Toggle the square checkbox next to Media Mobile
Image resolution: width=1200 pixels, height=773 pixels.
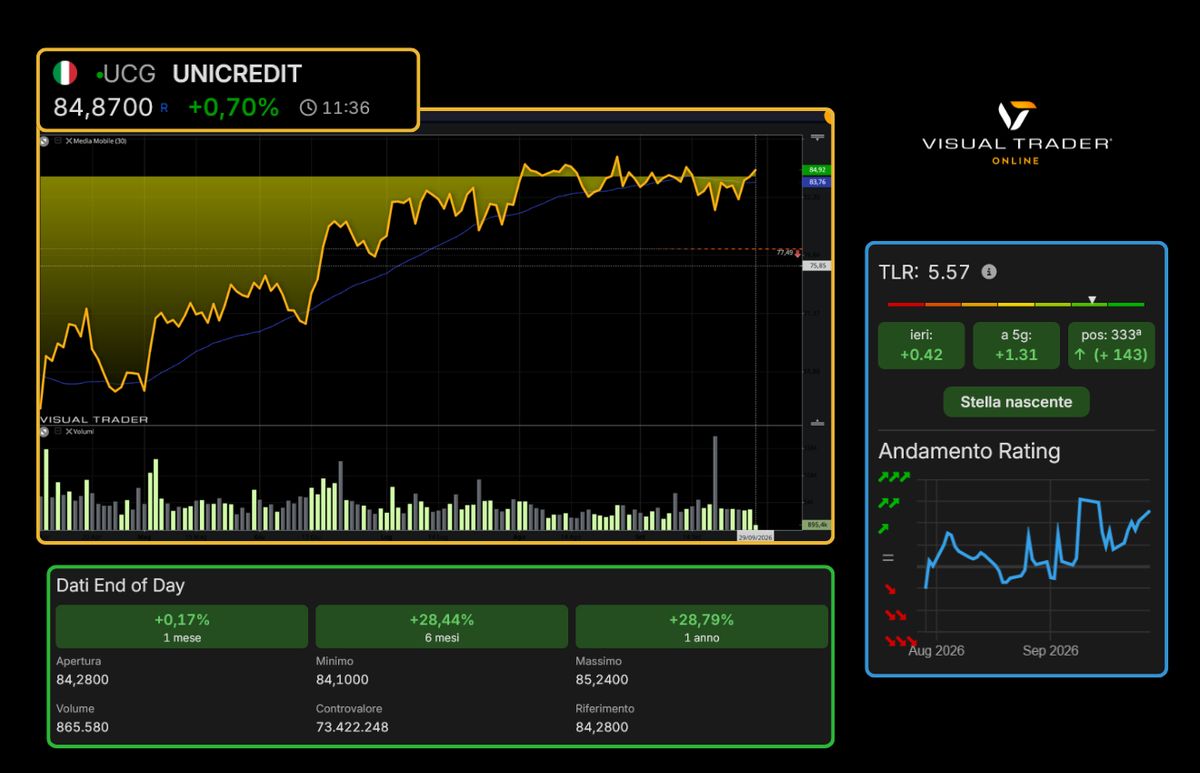pyautogui.click(x=58, y=141)
